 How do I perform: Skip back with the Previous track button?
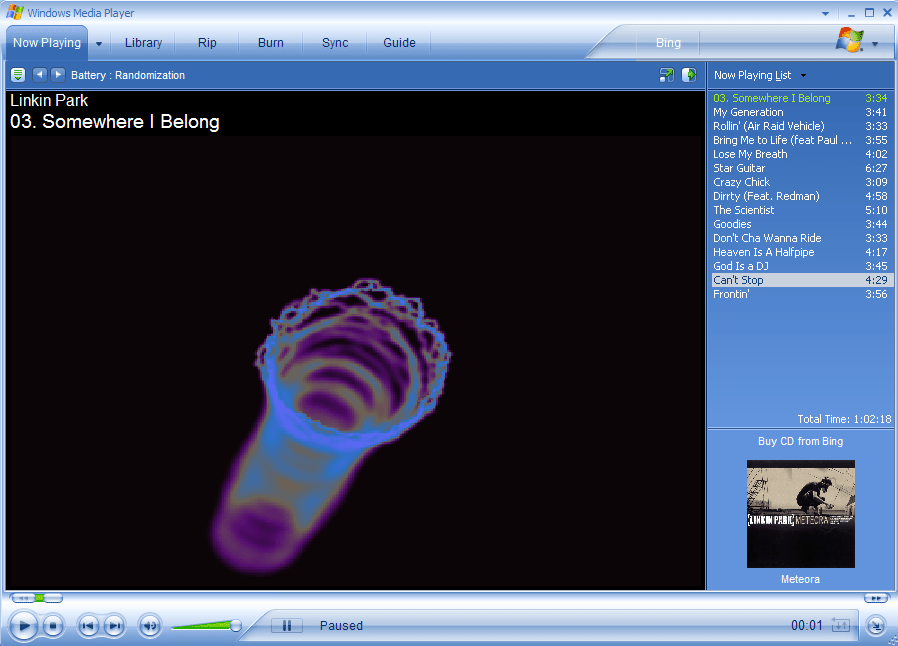pos(89,626)
